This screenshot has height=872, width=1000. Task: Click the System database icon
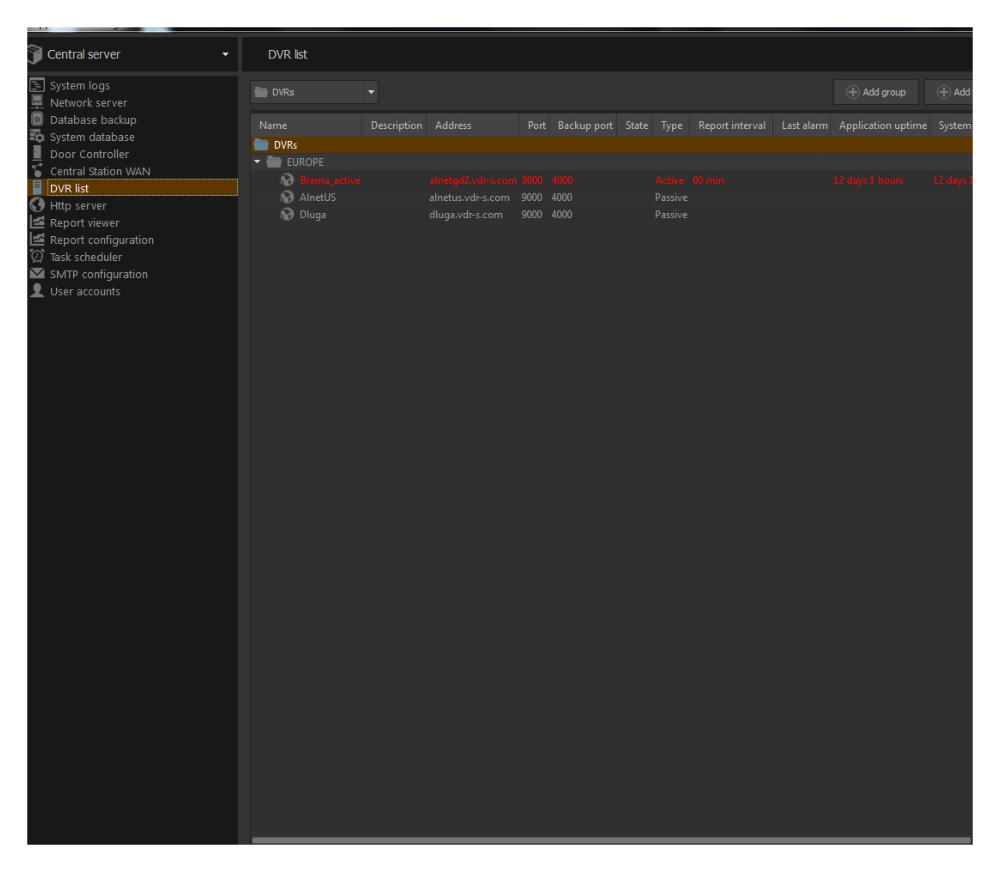[x=37, y=137]
